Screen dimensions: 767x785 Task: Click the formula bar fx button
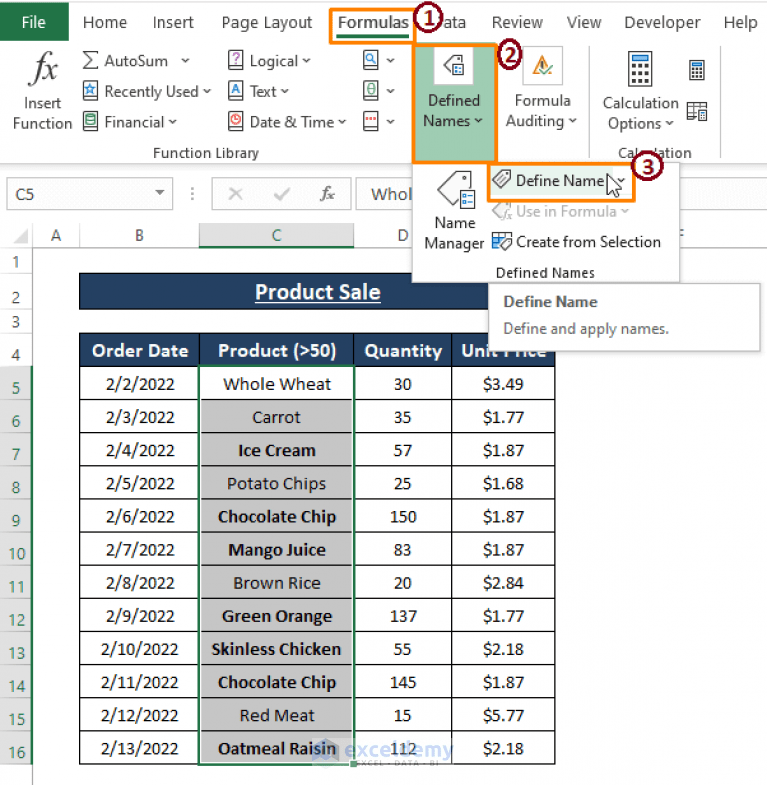click(327, 194)
